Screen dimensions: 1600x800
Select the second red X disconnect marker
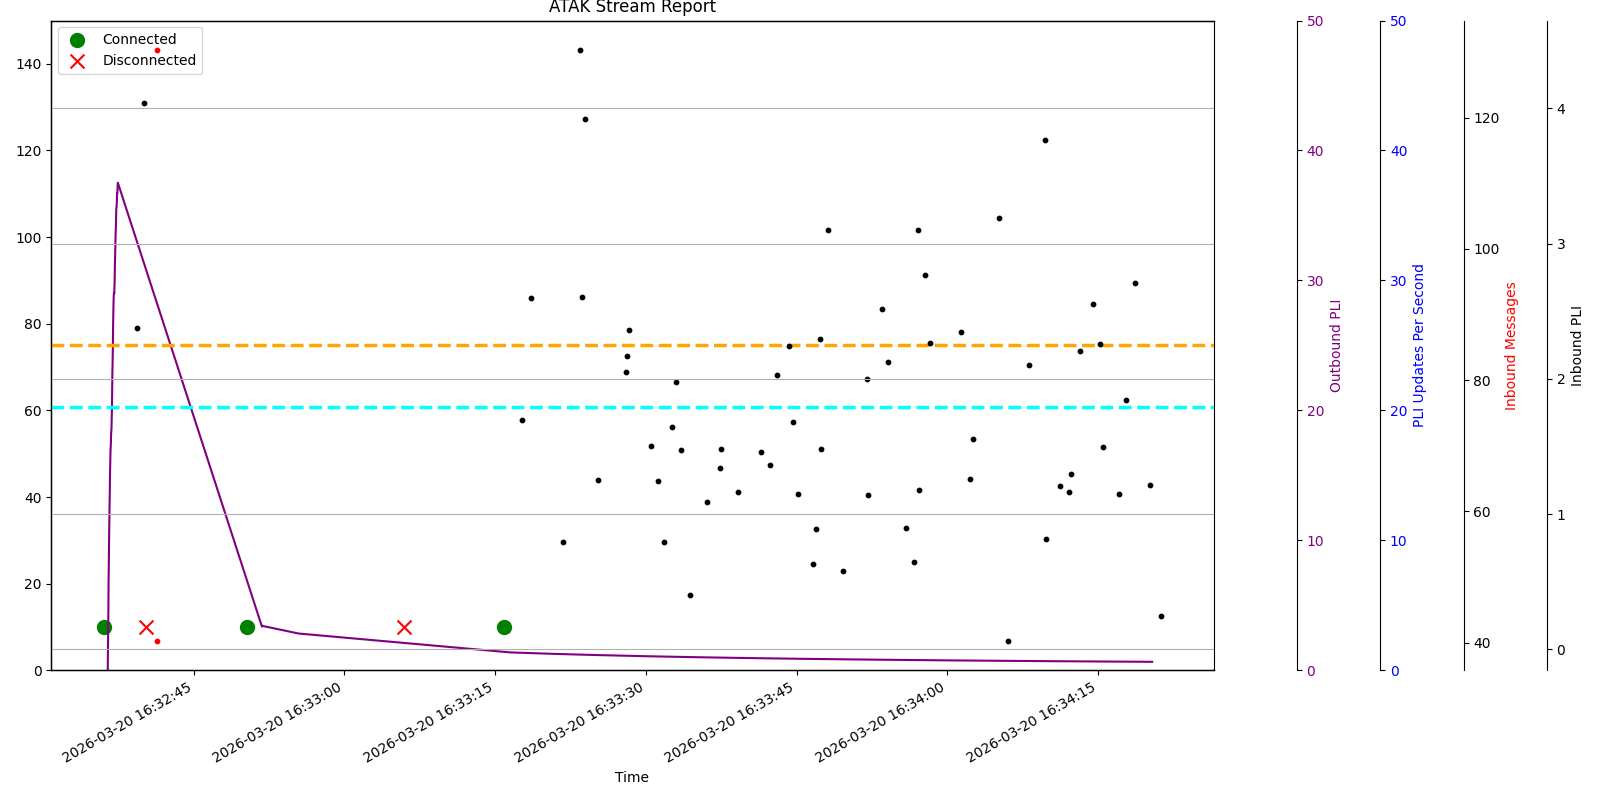404,627
